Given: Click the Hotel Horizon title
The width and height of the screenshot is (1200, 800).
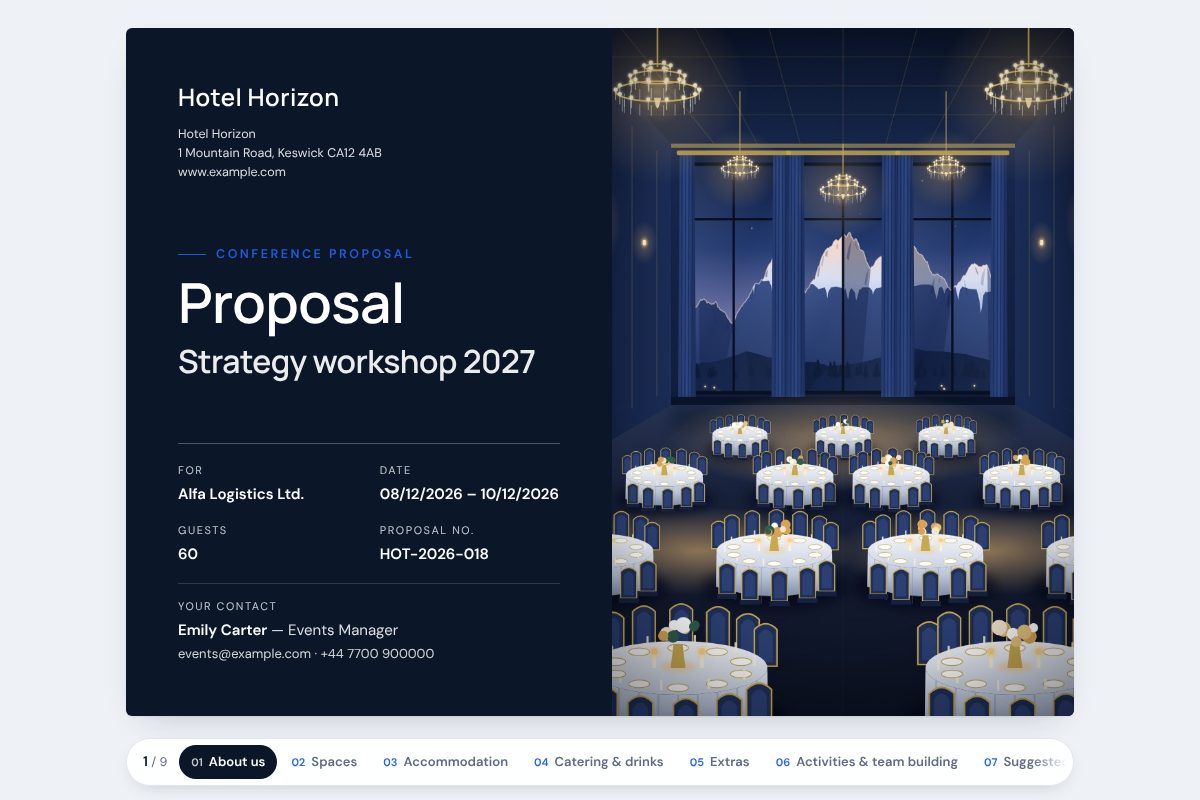Looking at the screenshot, I should tap(258, 97).
